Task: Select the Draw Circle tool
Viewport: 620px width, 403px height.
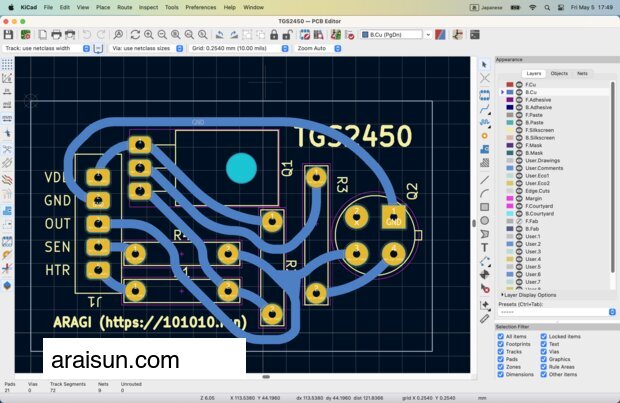Action: click(x=484, y=220)
